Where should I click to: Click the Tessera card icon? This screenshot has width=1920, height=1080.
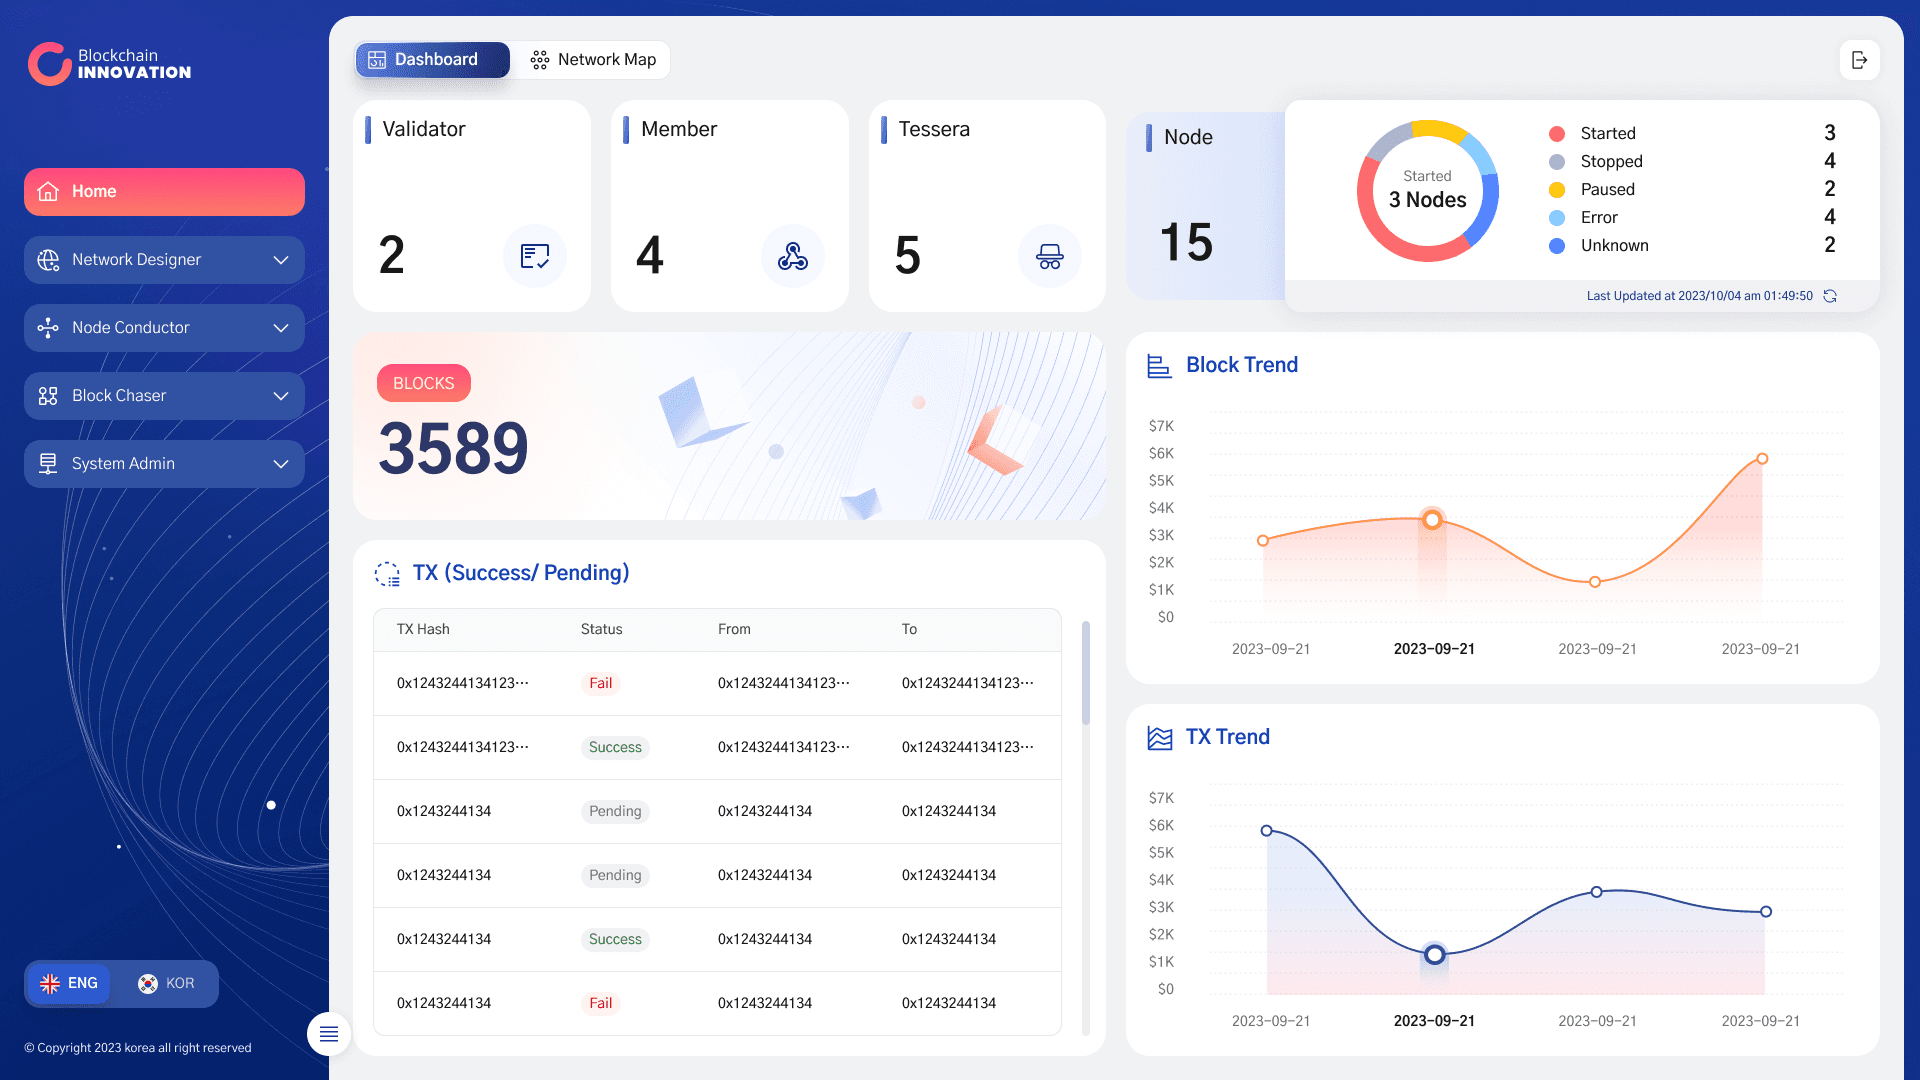coord(1050,256)
